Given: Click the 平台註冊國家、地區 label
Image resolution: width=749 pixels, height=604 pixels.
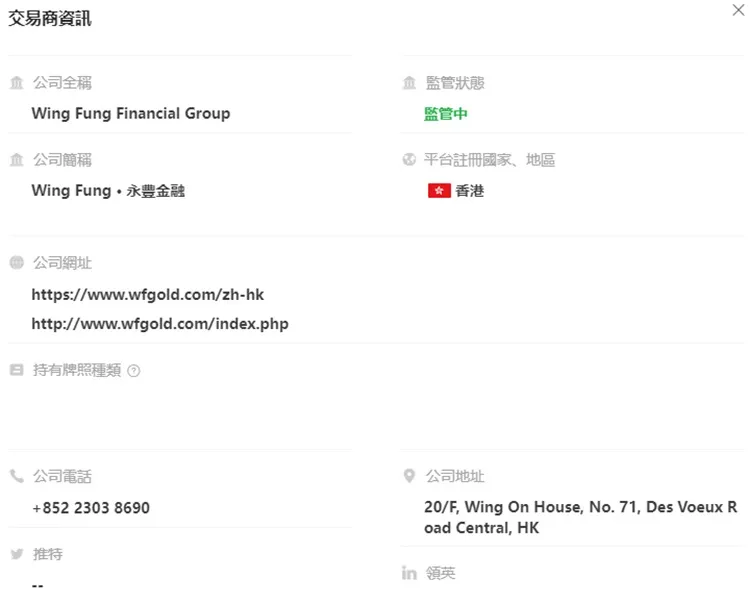Looking at the screenshot, I should [490, 160].
